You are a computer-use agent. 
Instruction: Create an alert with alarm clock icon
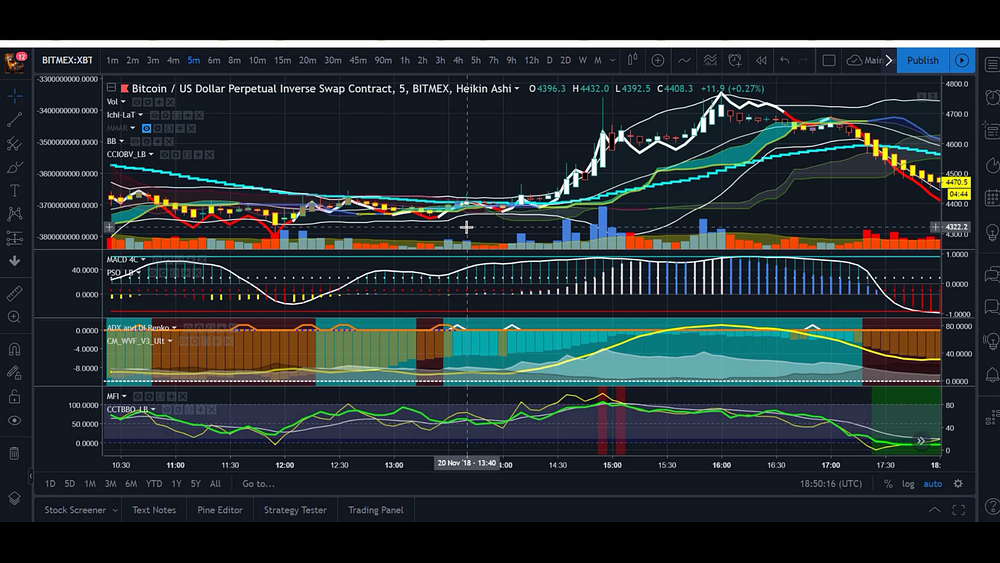click(735, 60)
